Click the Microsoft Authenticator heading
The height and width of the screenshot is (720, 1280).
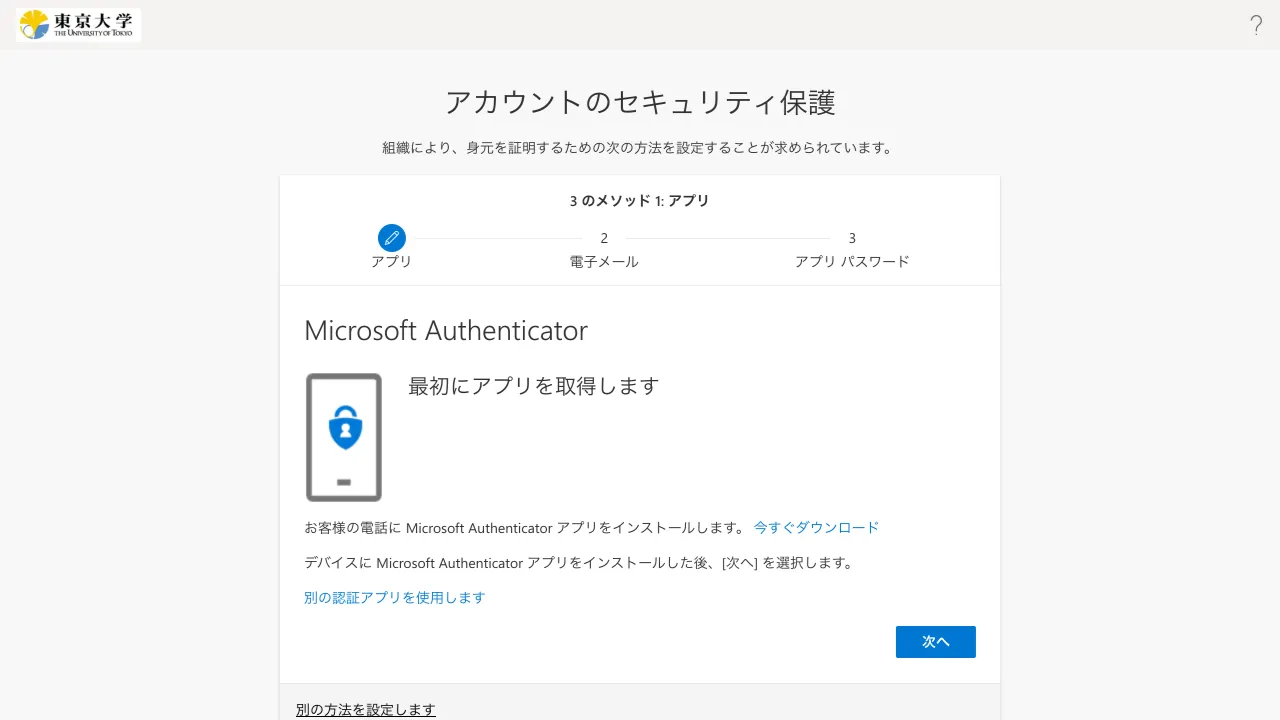tap(445, 331)
